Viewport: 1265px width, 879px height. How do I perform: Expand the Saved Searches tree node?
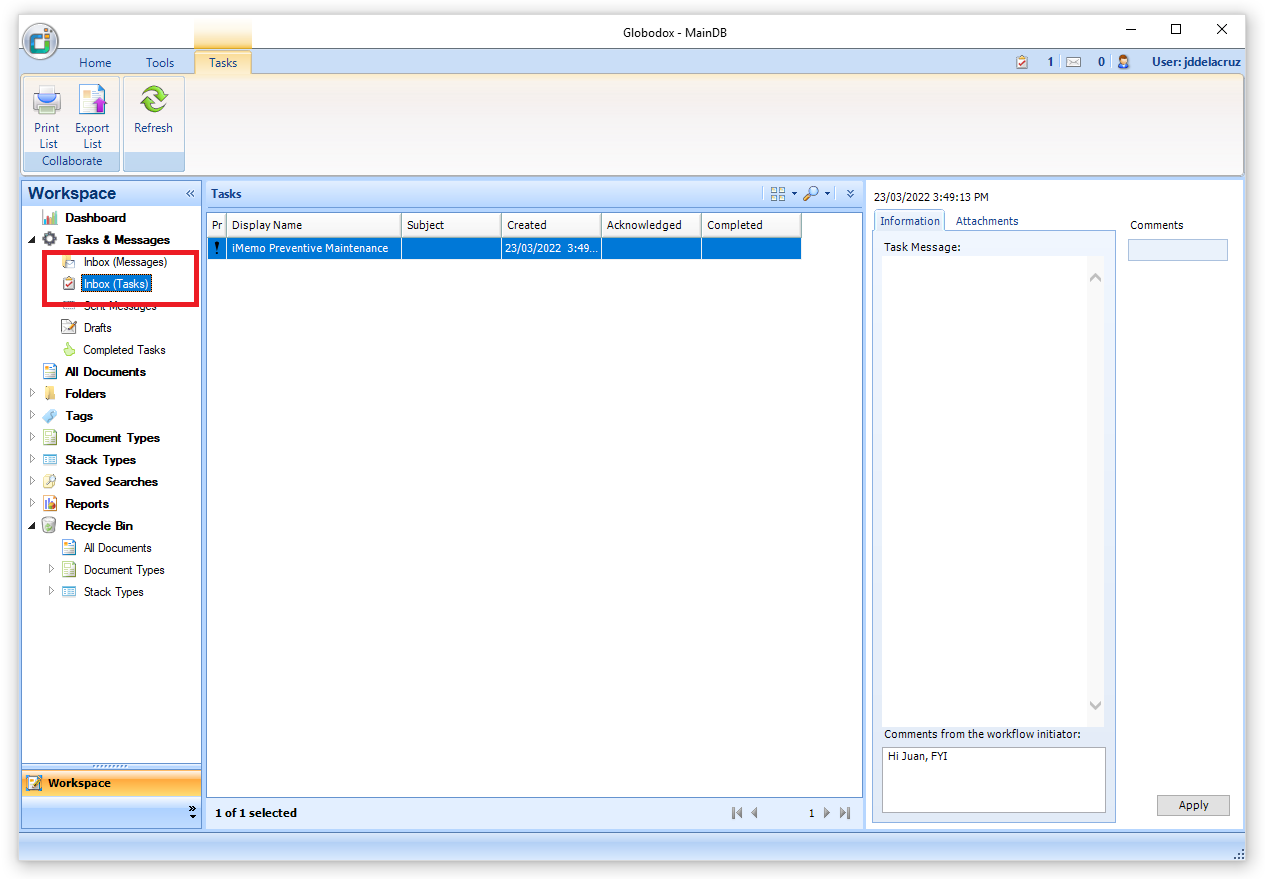pyautogui.click(x=32, y=482)
